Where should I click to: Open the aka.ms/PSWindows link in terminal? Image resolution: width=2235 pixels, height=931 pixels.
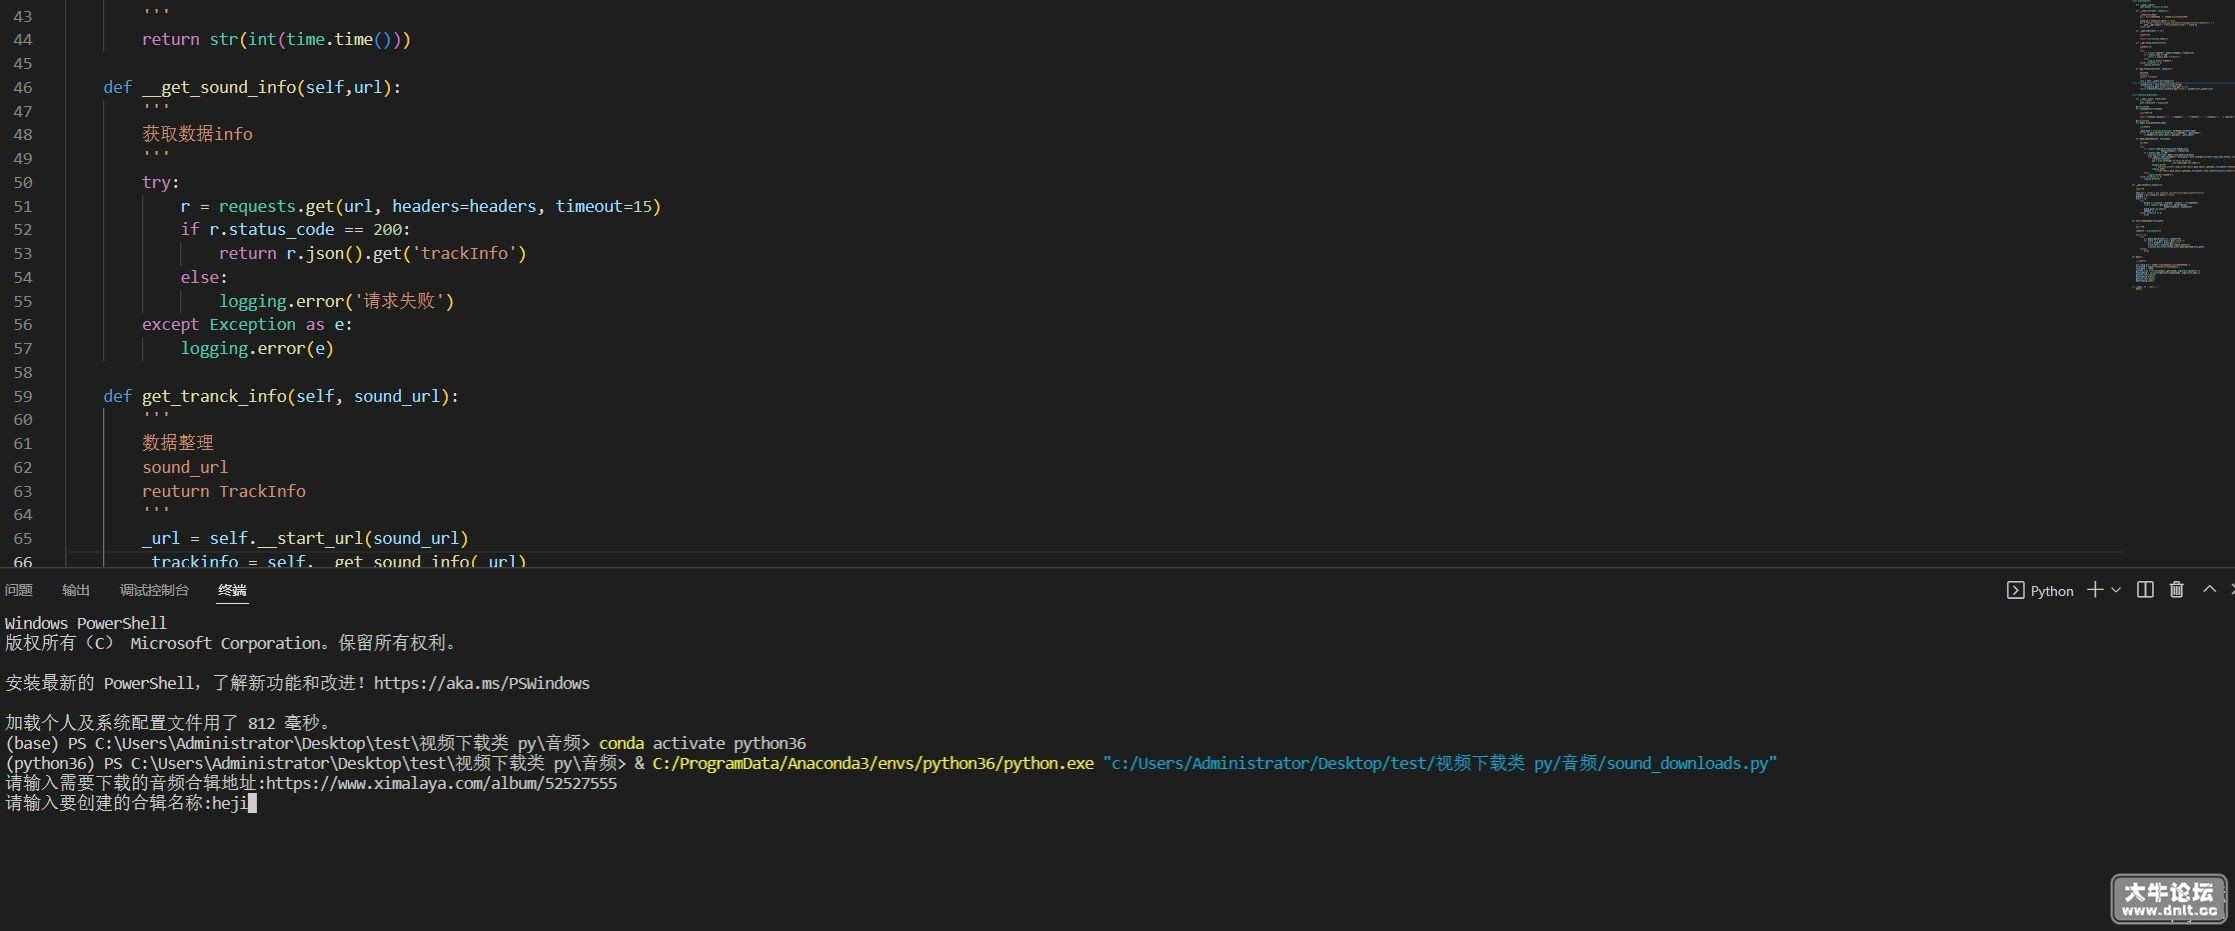pyautogui.click(x=481, y=684)
